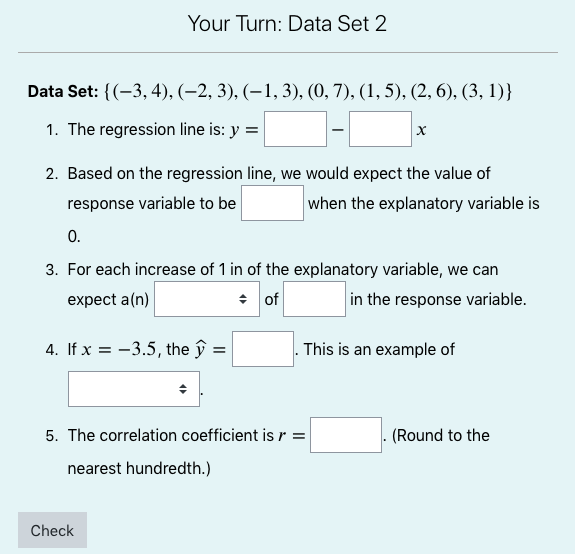The width and height of the screenshot is (575, 554).
Task: Open the dropdown after 'expect a(n)'
Action: pos(207,299)
